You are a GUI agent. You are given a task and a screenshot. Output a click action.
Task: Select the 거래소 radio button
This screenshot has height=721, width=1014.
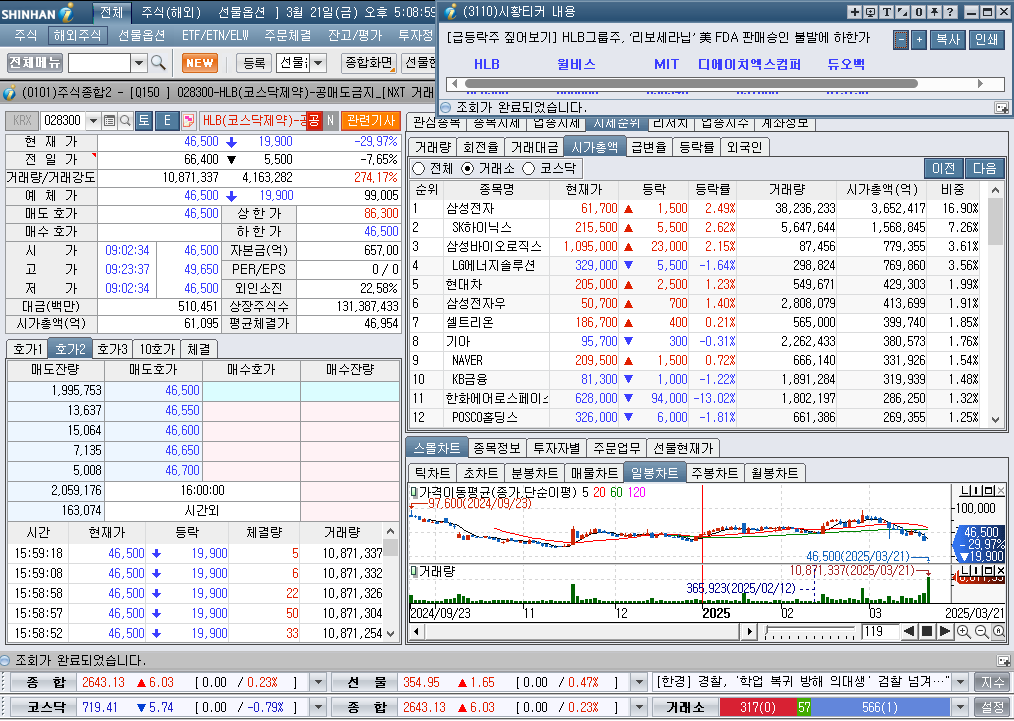click(468, 169)
